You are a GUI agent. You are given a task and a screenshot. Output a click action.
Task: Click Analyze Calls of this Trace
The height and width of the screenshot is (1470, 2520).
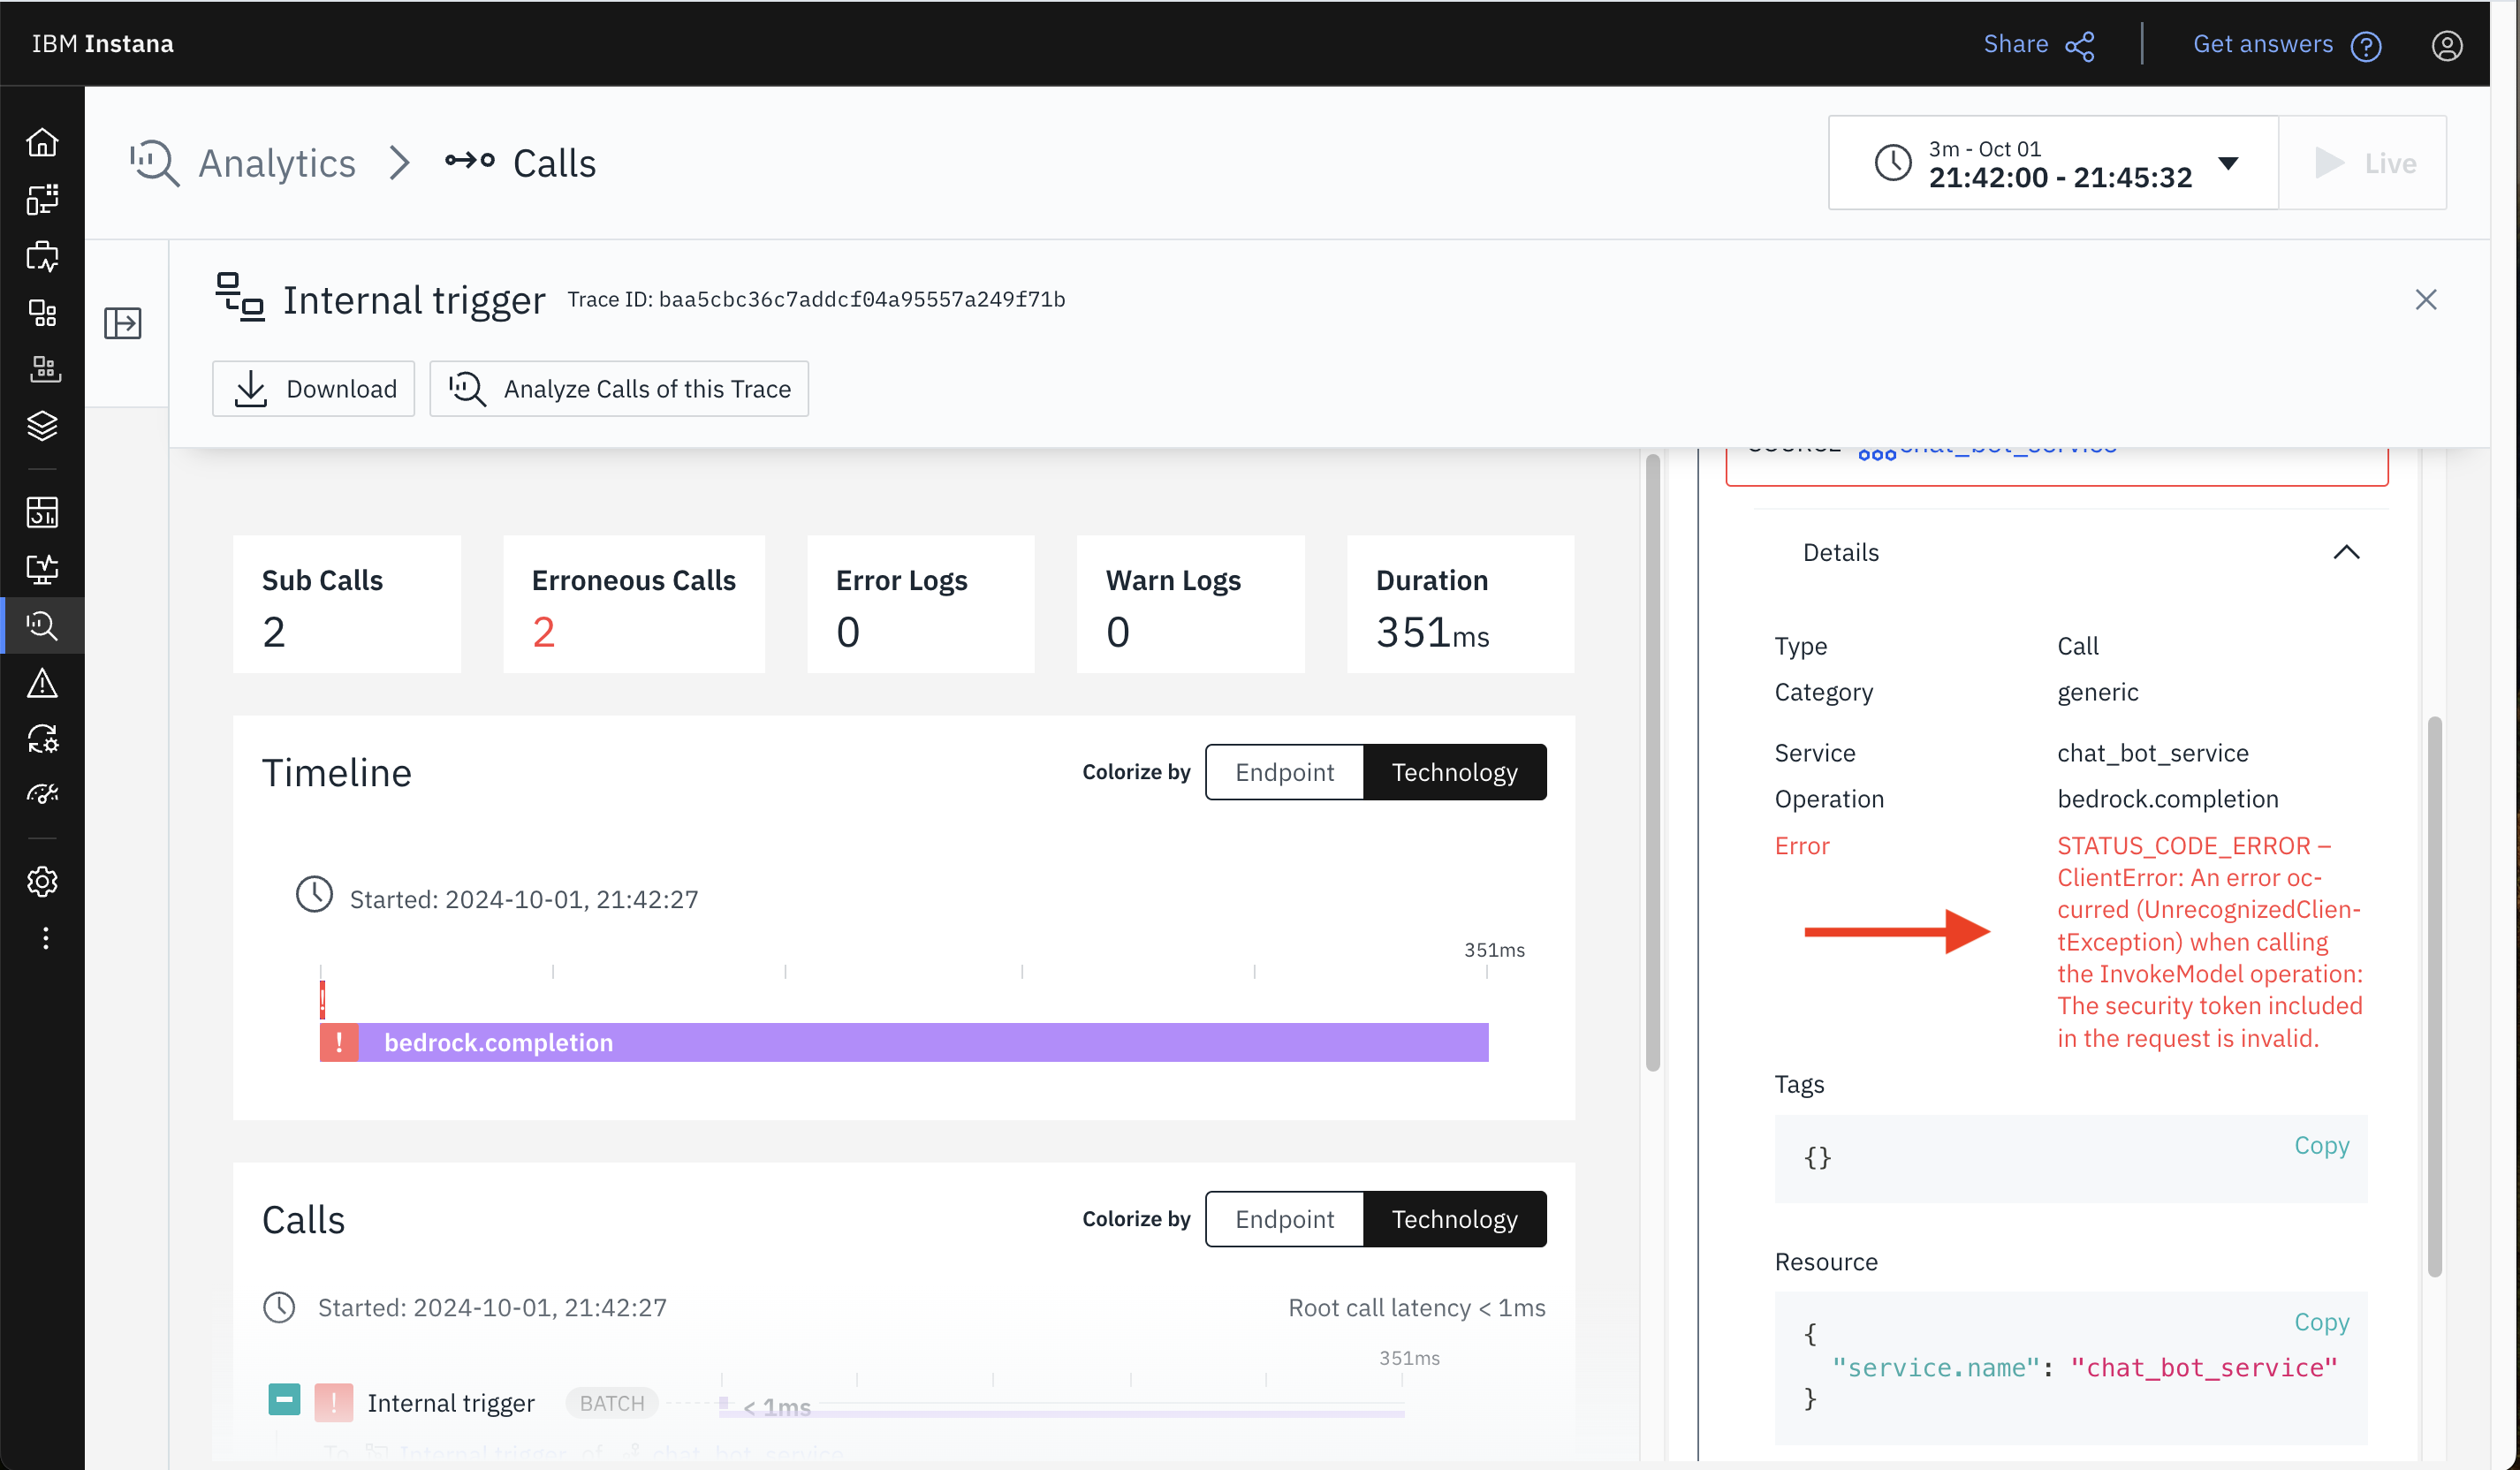click(619, 388)
